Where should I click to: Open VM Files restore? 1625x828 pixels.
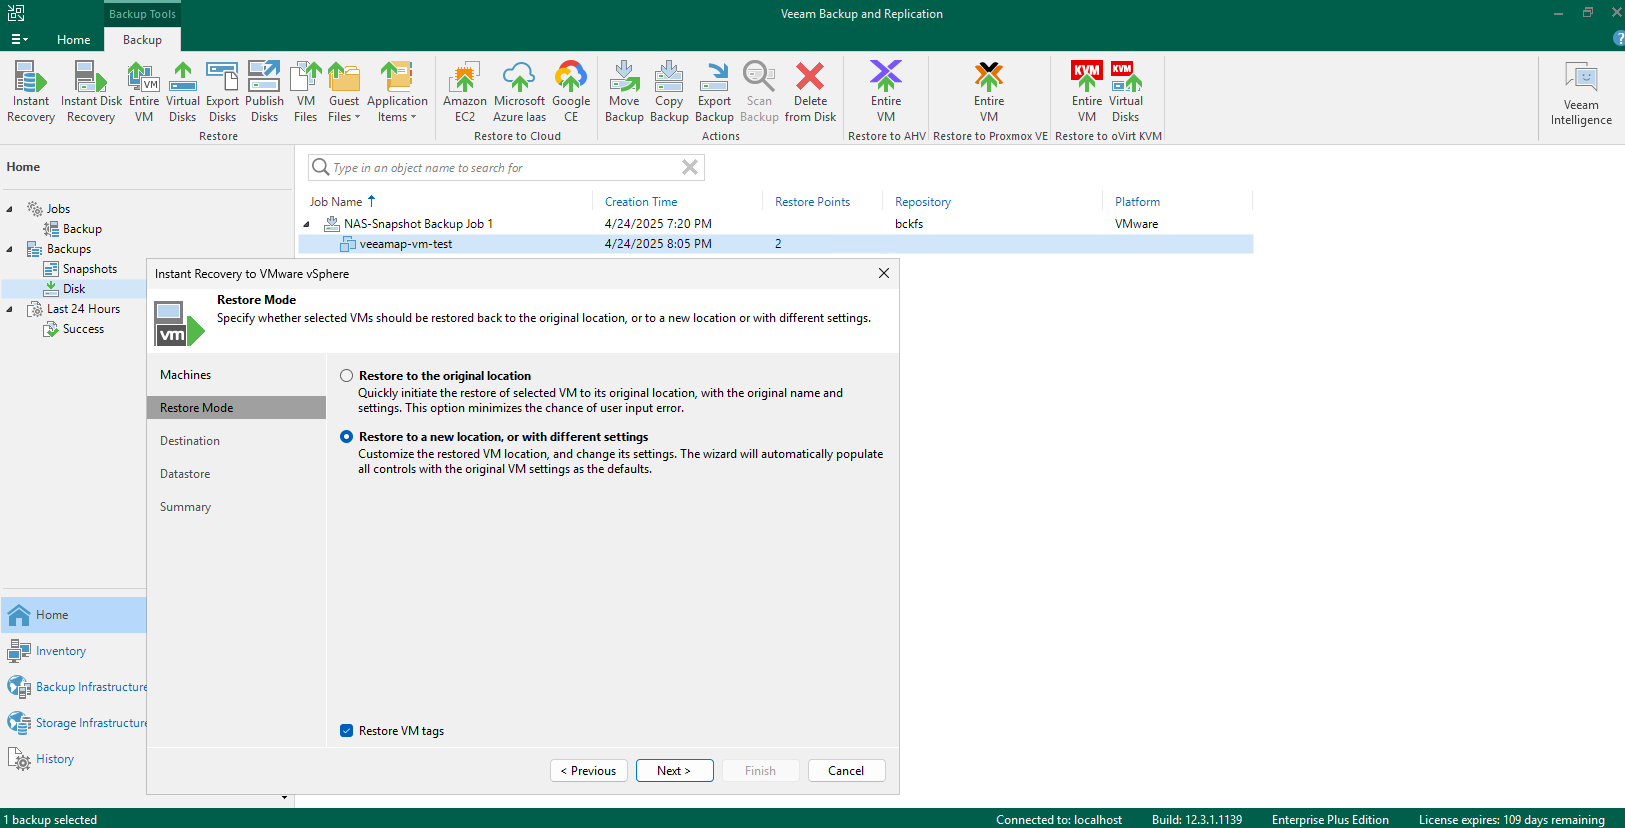[306, 92]
